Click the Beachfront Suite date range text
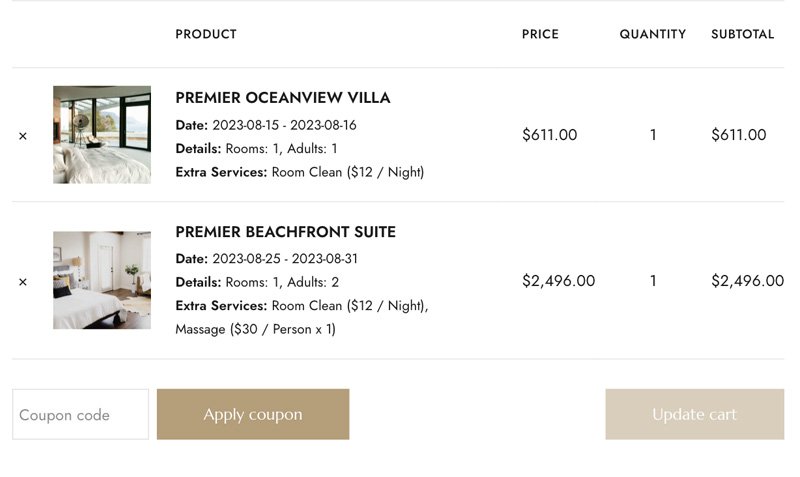 tap(284, 259)
